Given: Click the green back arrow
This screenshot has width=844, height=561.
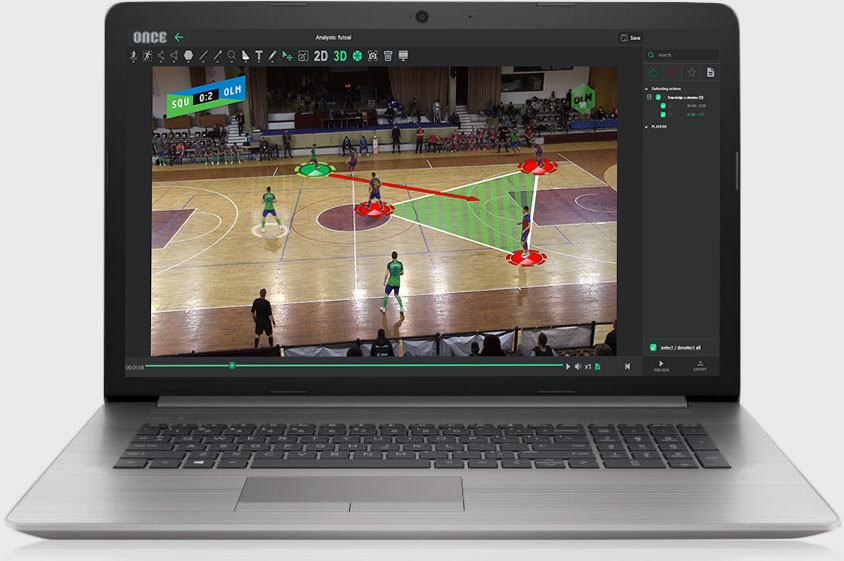Looking at the screenshot, I should (179, 37).
